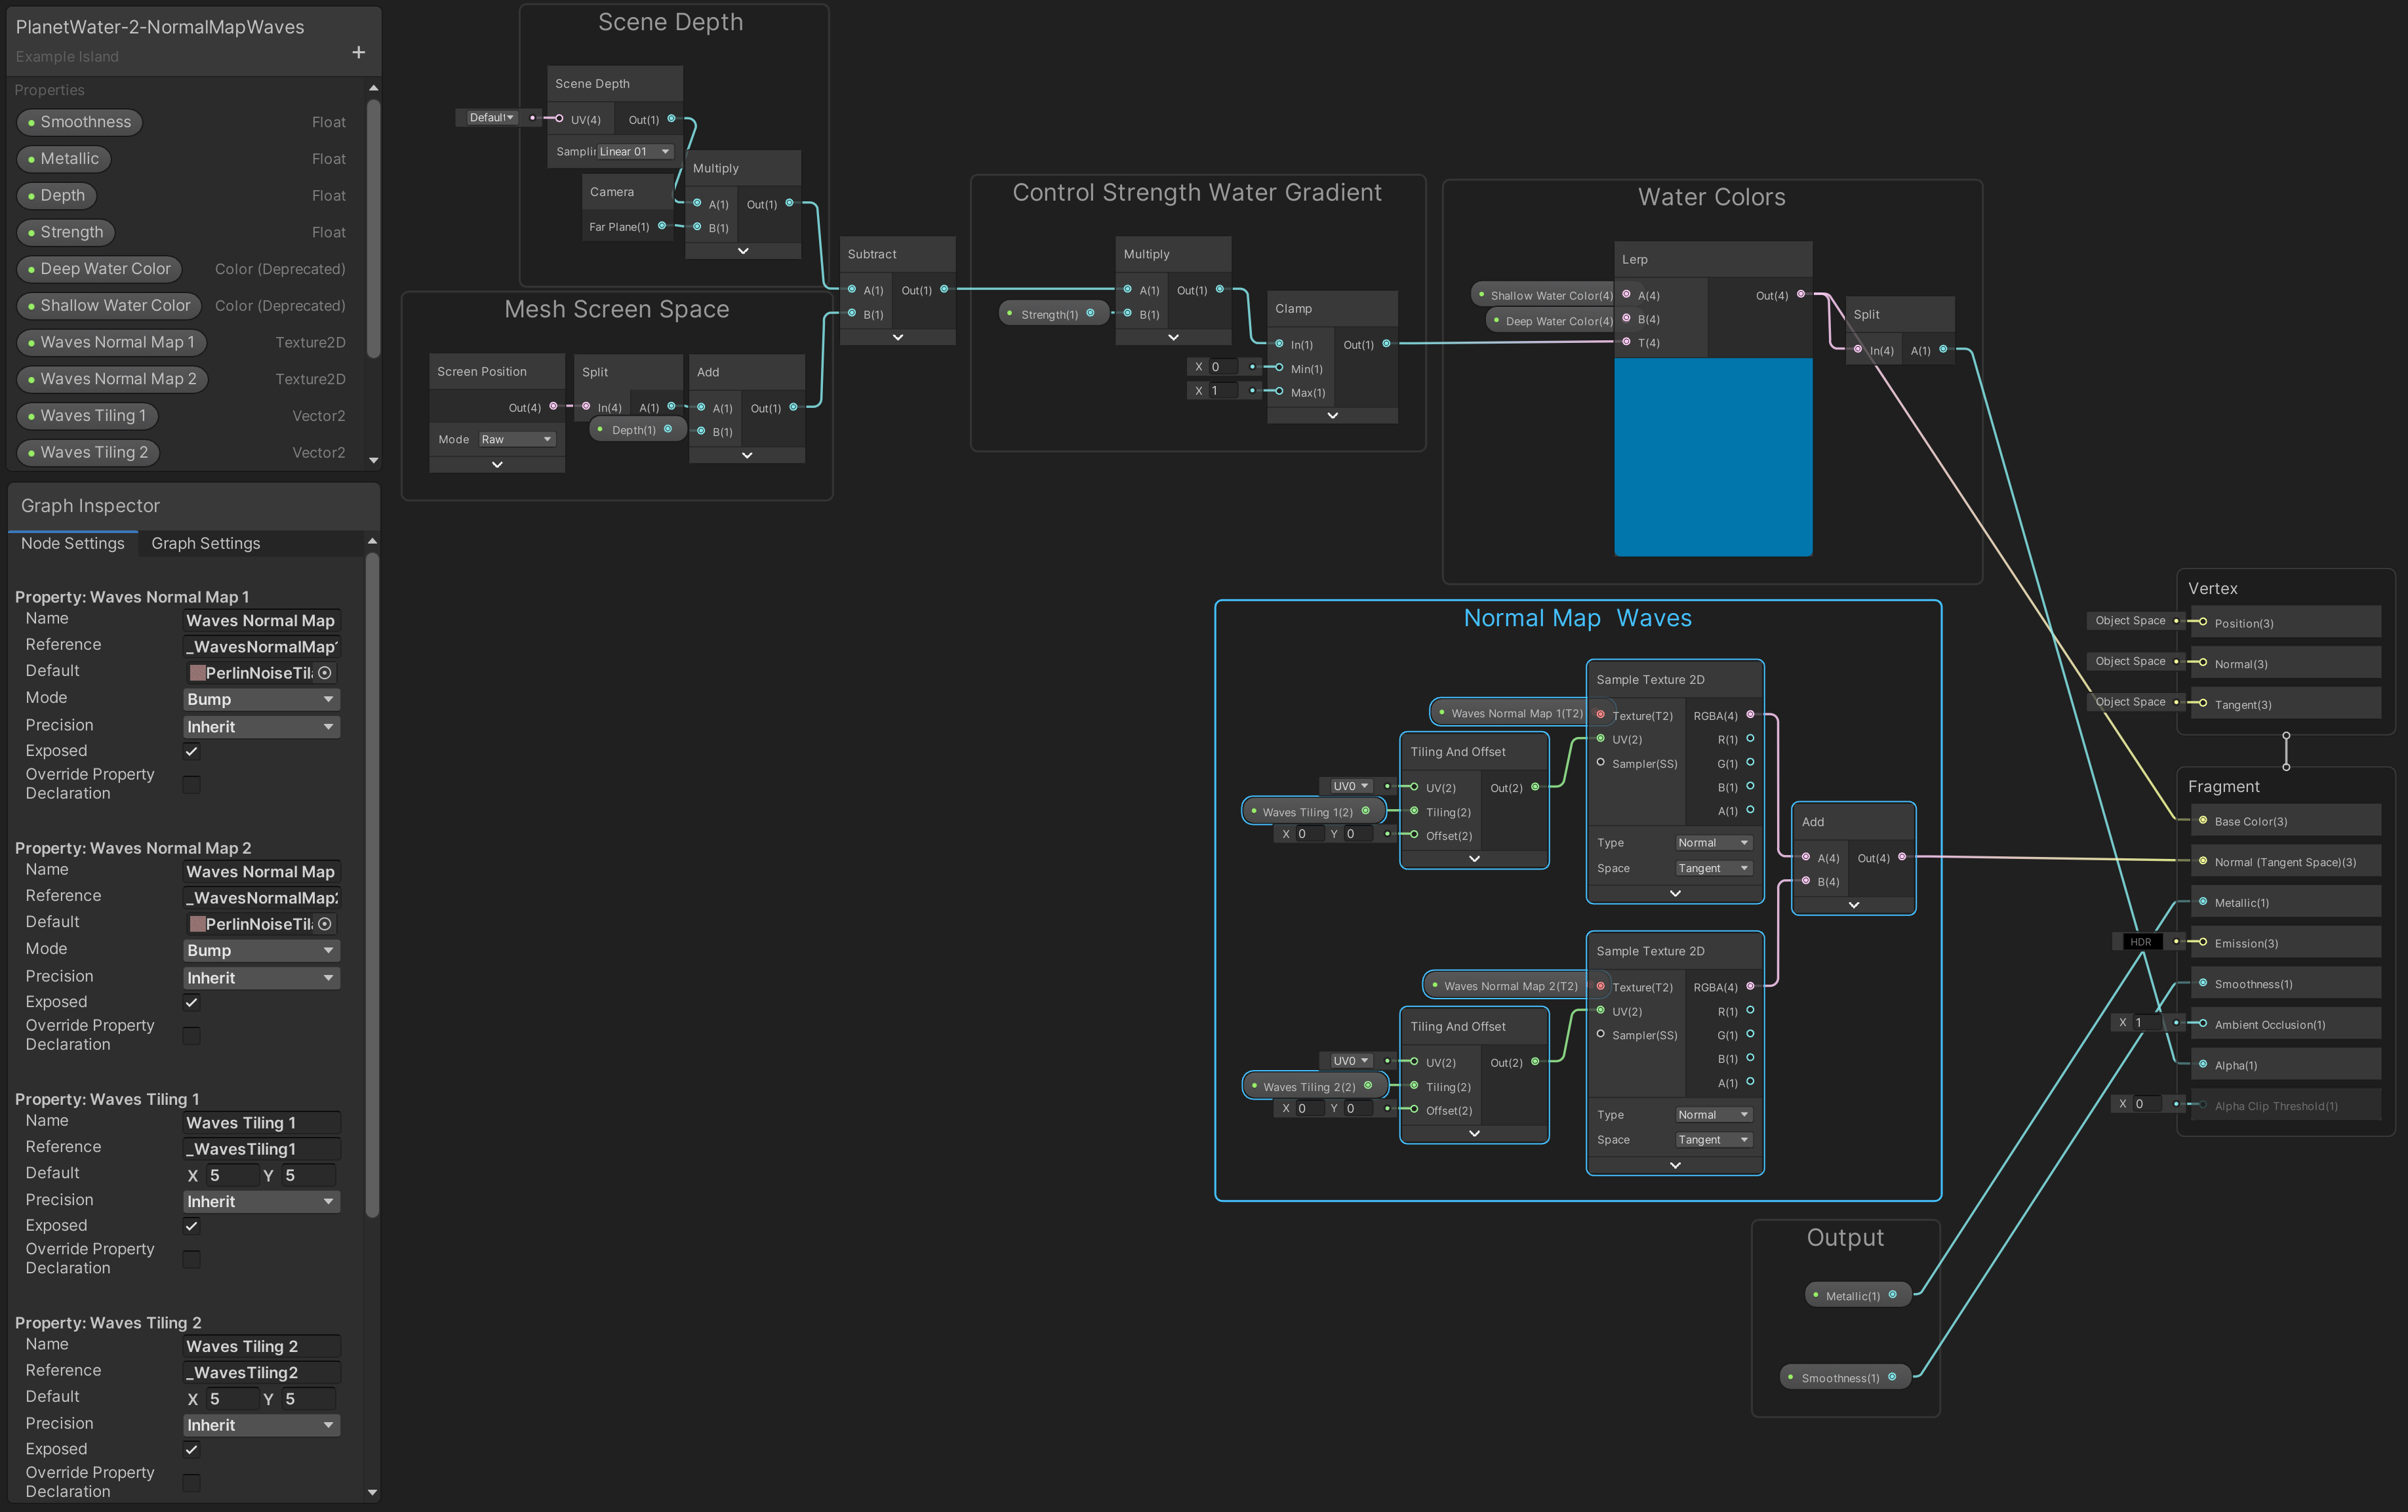
Task: Toggle the Exposed checkbox for Waves Tiling 2
Action: pos(192,1449)
